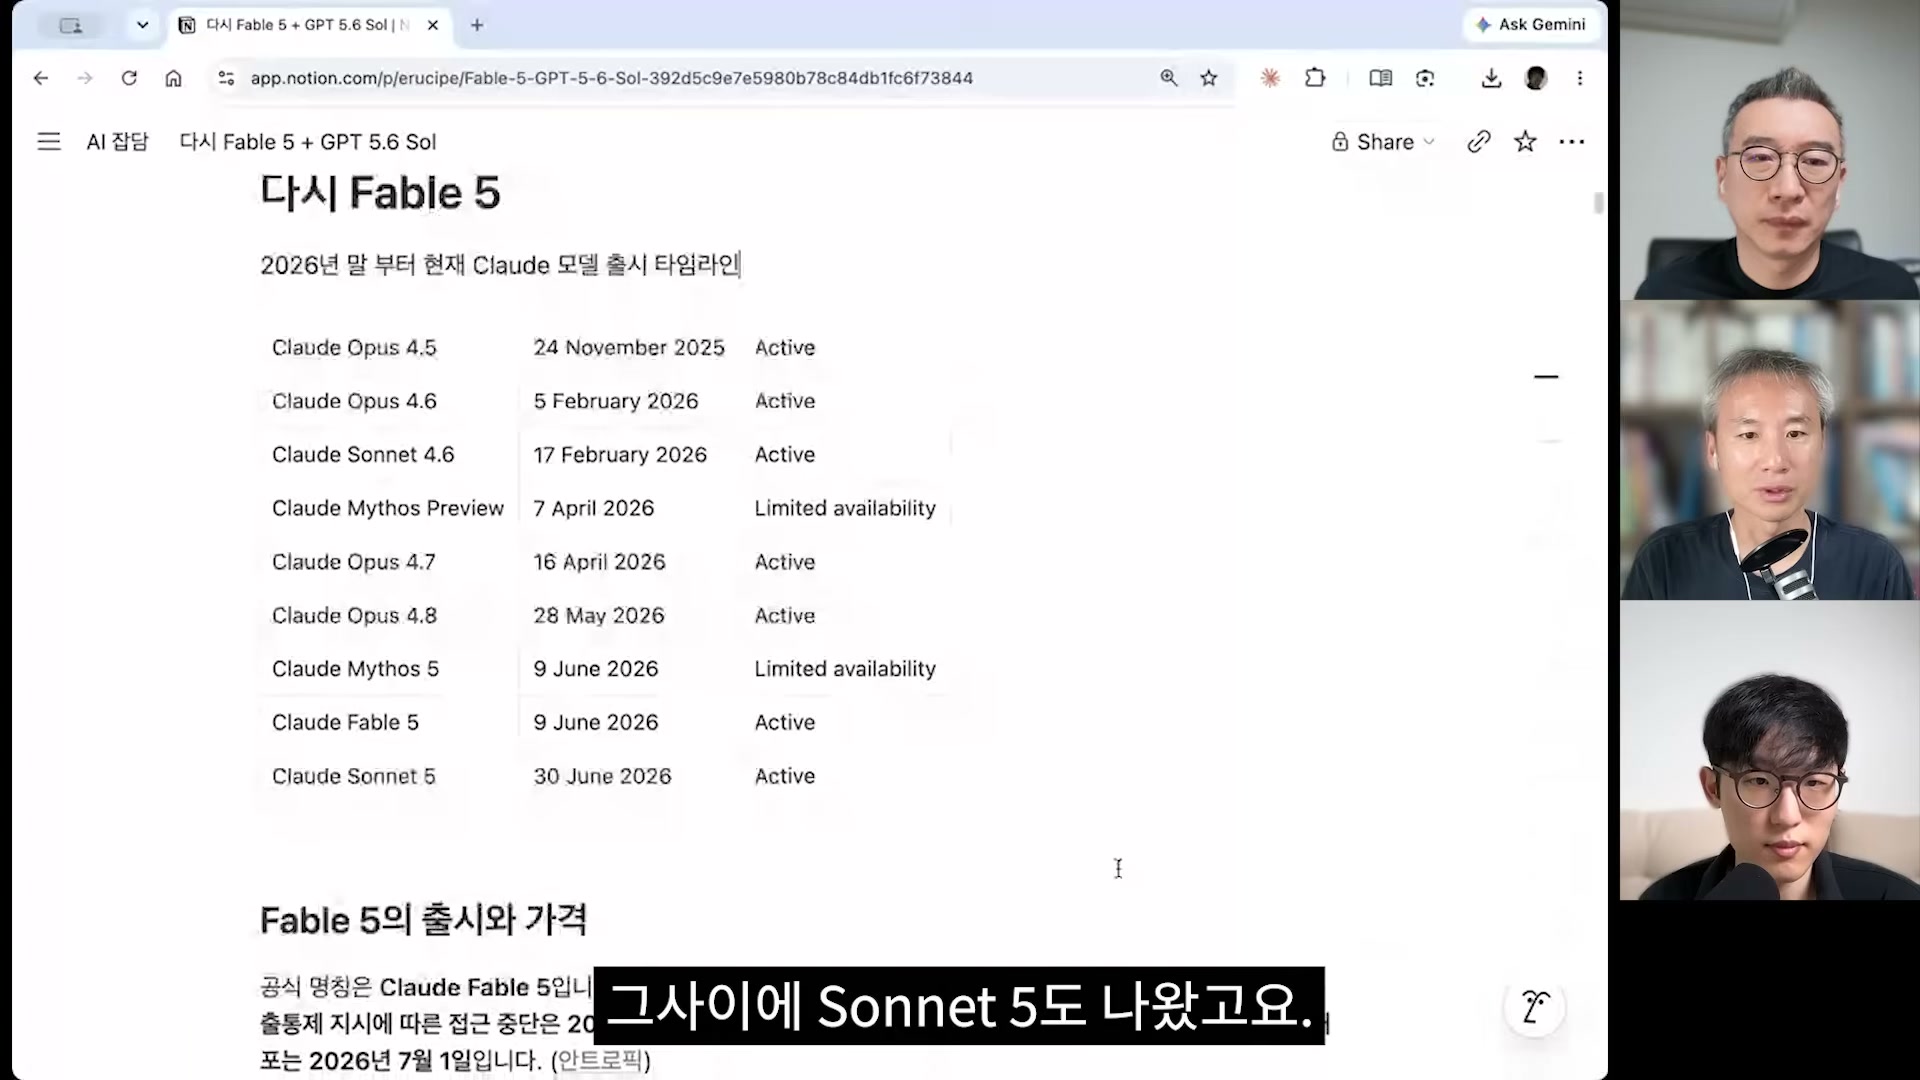
Task: Select the 다시 Fable 5 + GPT 5.6 Sol breadcrumb
Action: point(308,142)
